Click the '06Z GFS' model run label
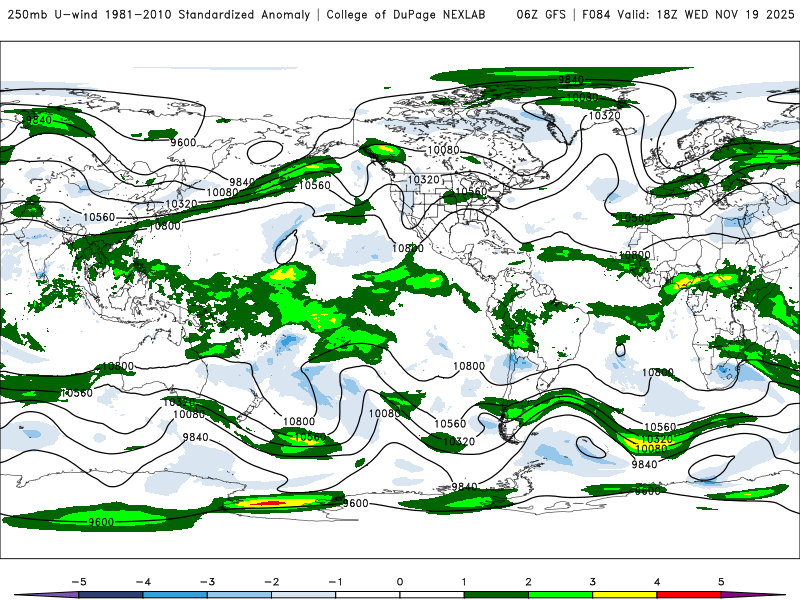Image resolution: width=800 pixels, height=600 pixels. (541, 15)
